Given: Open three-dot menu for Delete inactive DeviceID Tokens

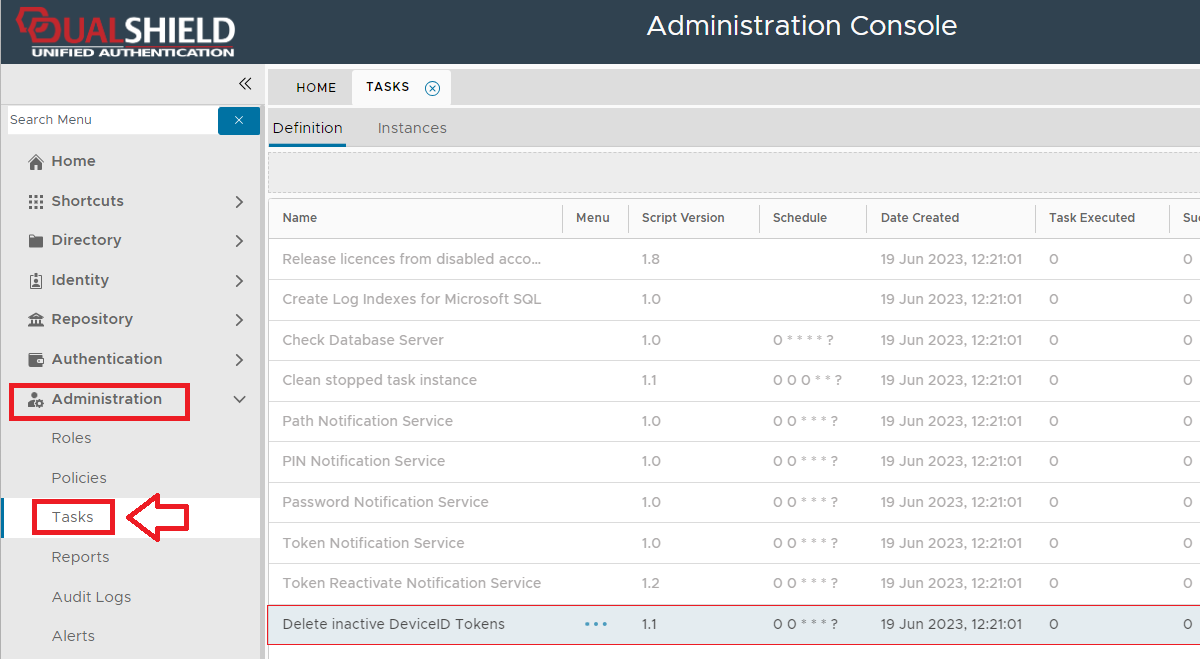Looking at the screenshot, I should pyautogui.click(x=596, y=624).
